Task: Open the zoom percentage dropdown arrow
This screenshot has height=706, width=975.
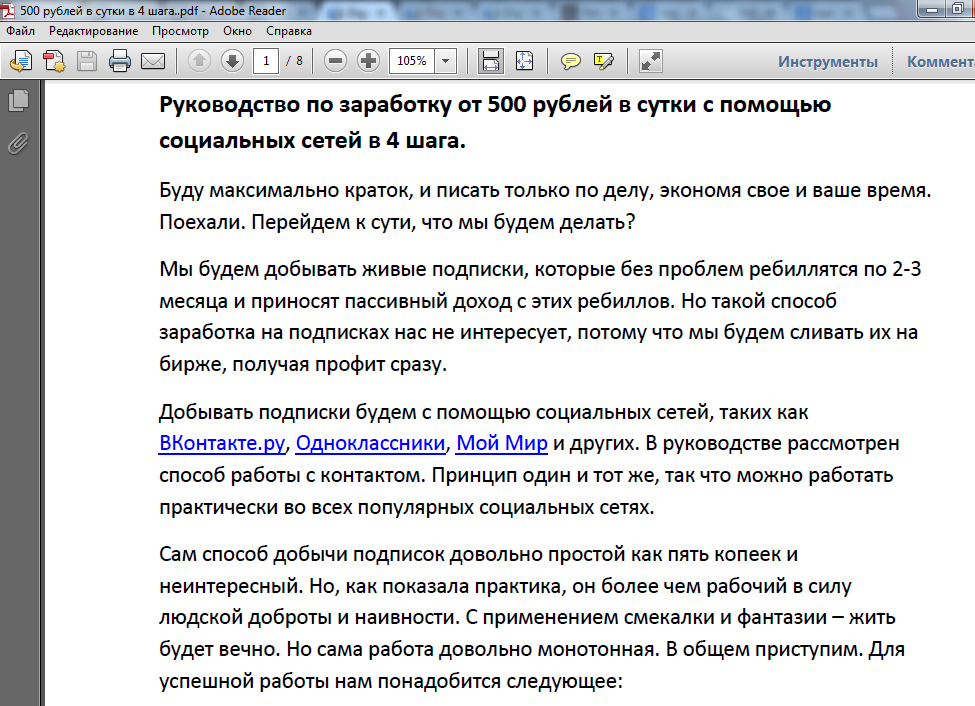Action: point(445,61)
